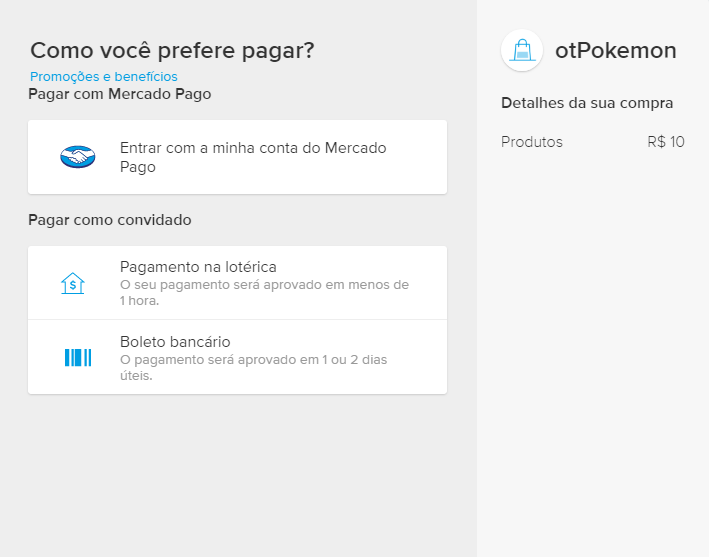Select Boleto bancário payment option
Viewport: 709px width, 557px height.
(237, 357)
